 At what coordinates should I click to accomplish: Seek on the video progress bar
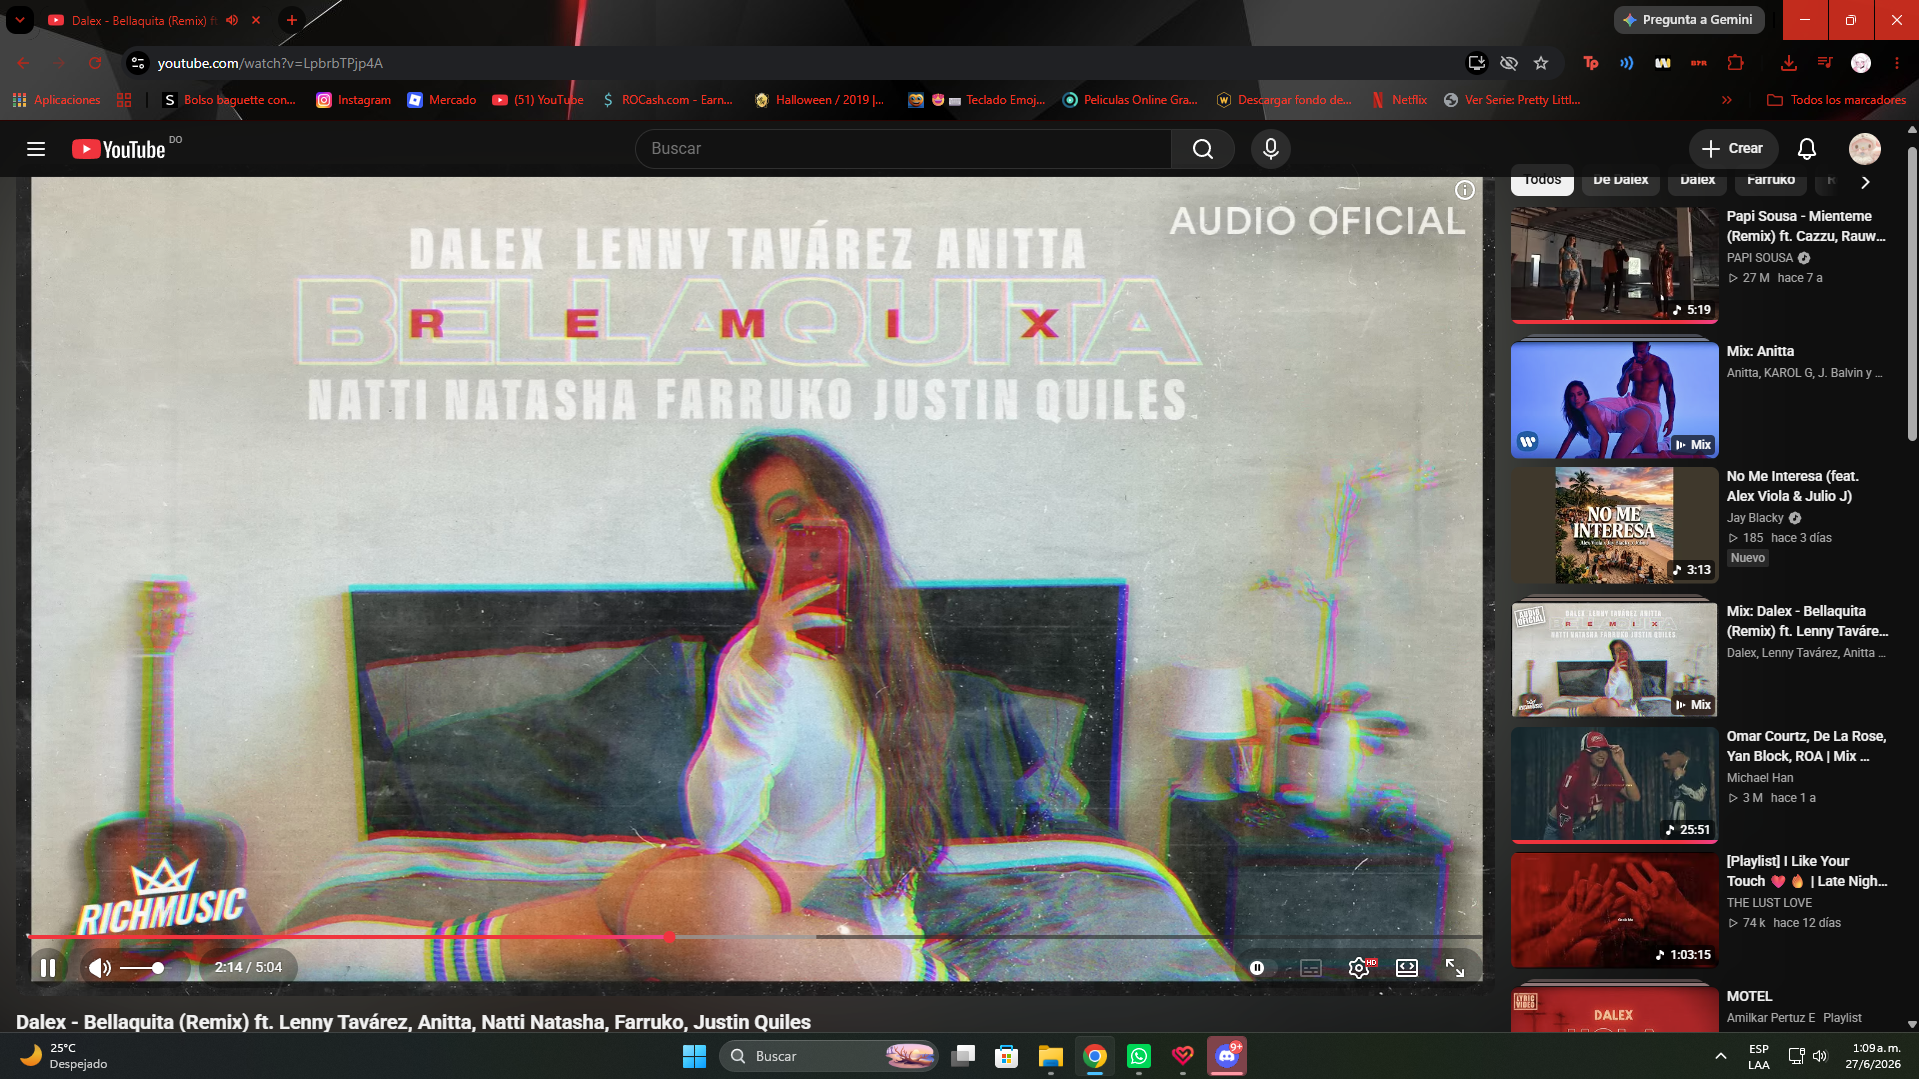[x=755, y=937]
